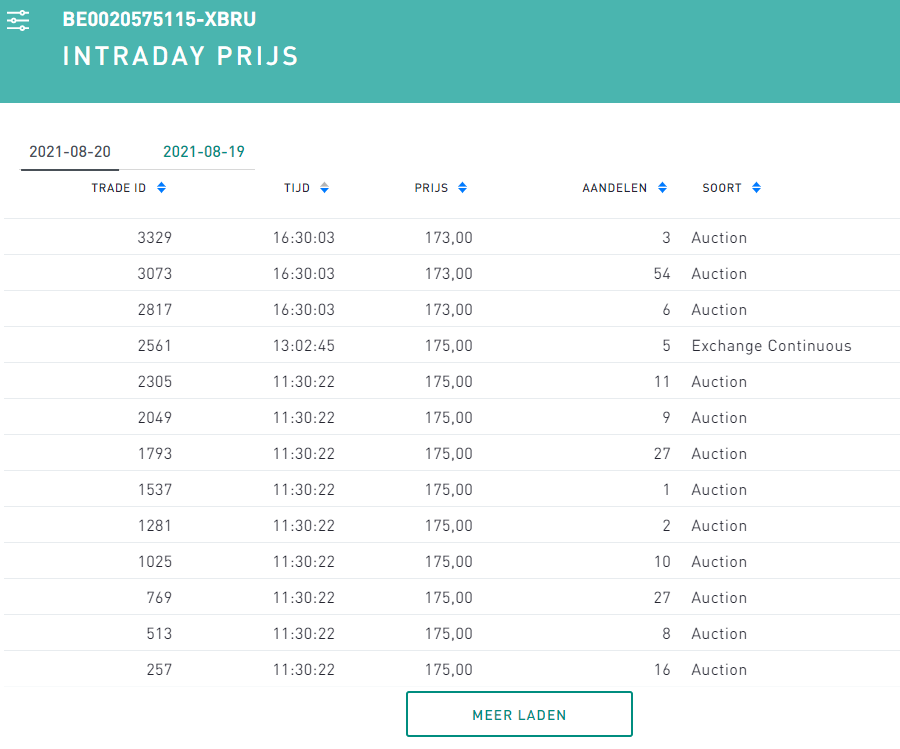This screenshot has width=900, height=749.
Task: Sort by Tijd arrows
Action: (324, 188)
